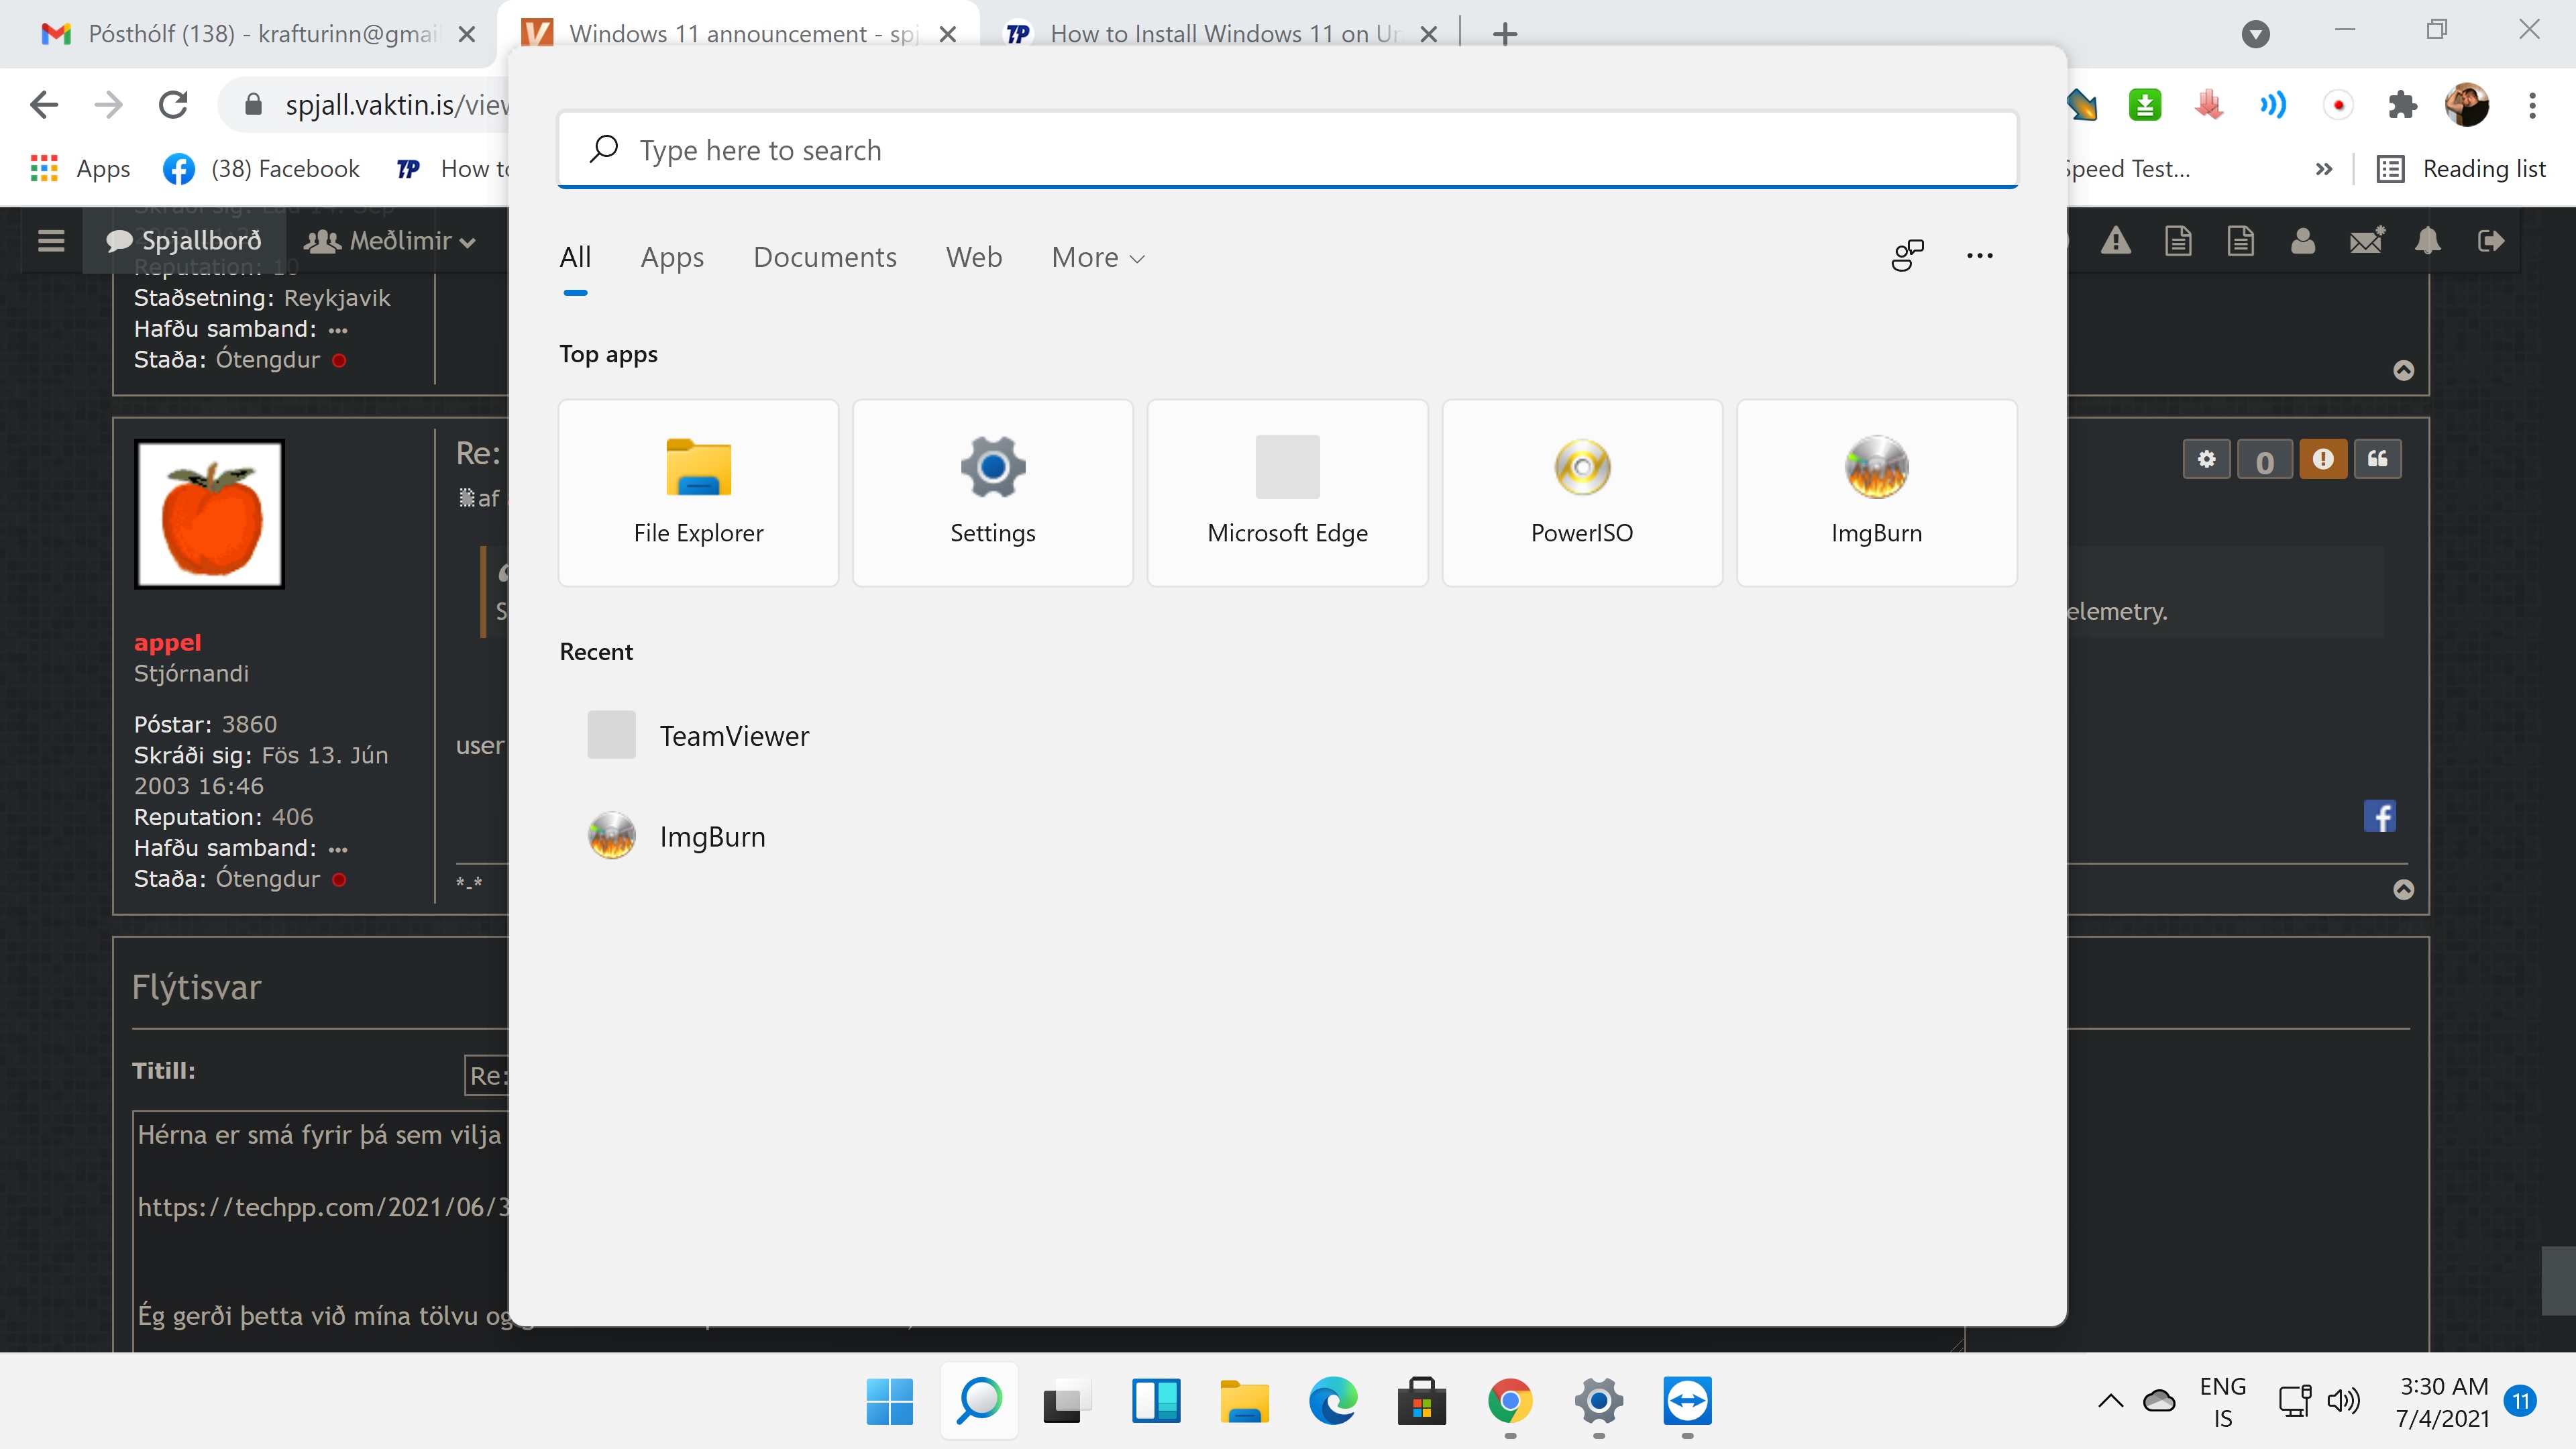Image resolution: width=2576 pixels, height=1449 pixels.
Task: Open forum notifications via the bell icon
Action: [x=2429, y=240]
